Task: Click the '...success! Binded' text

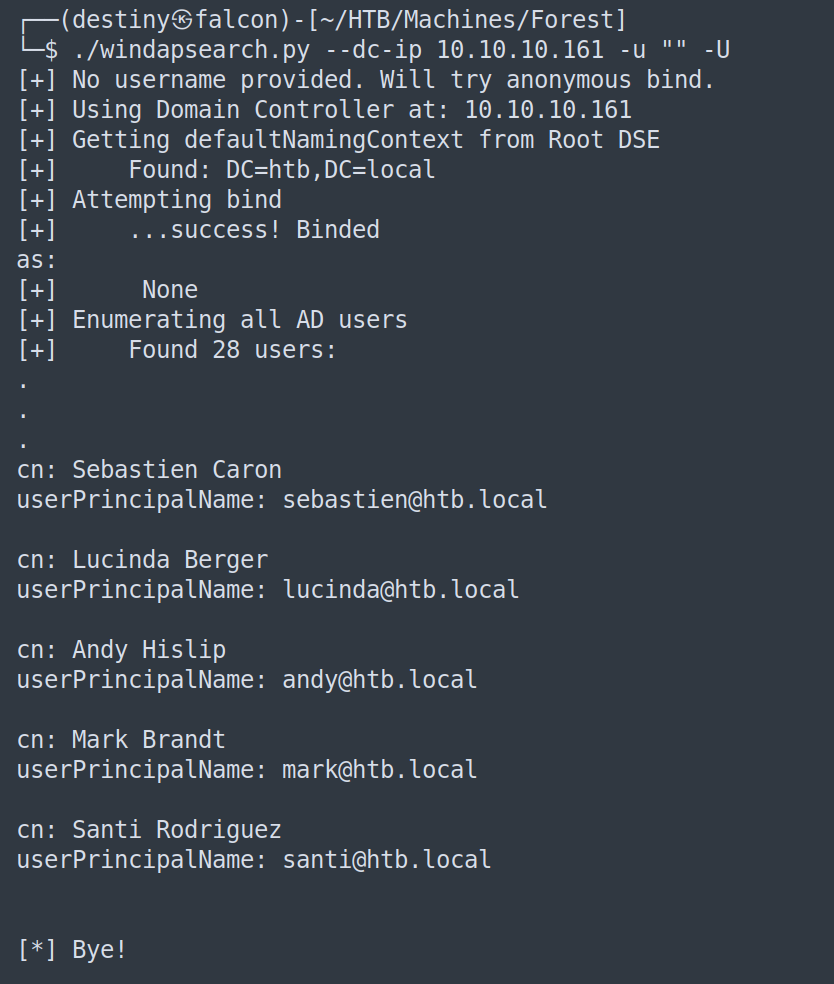Action: [254, 230]
